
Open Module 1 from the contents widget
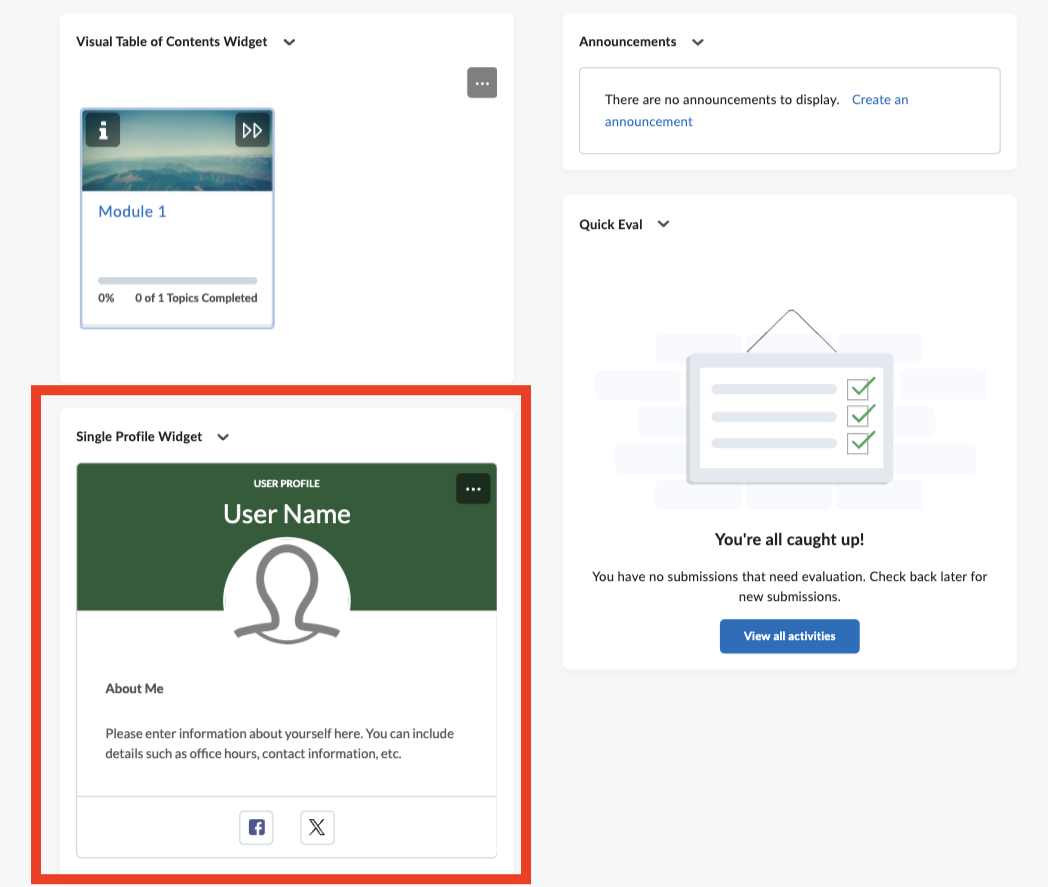(132, 211)
